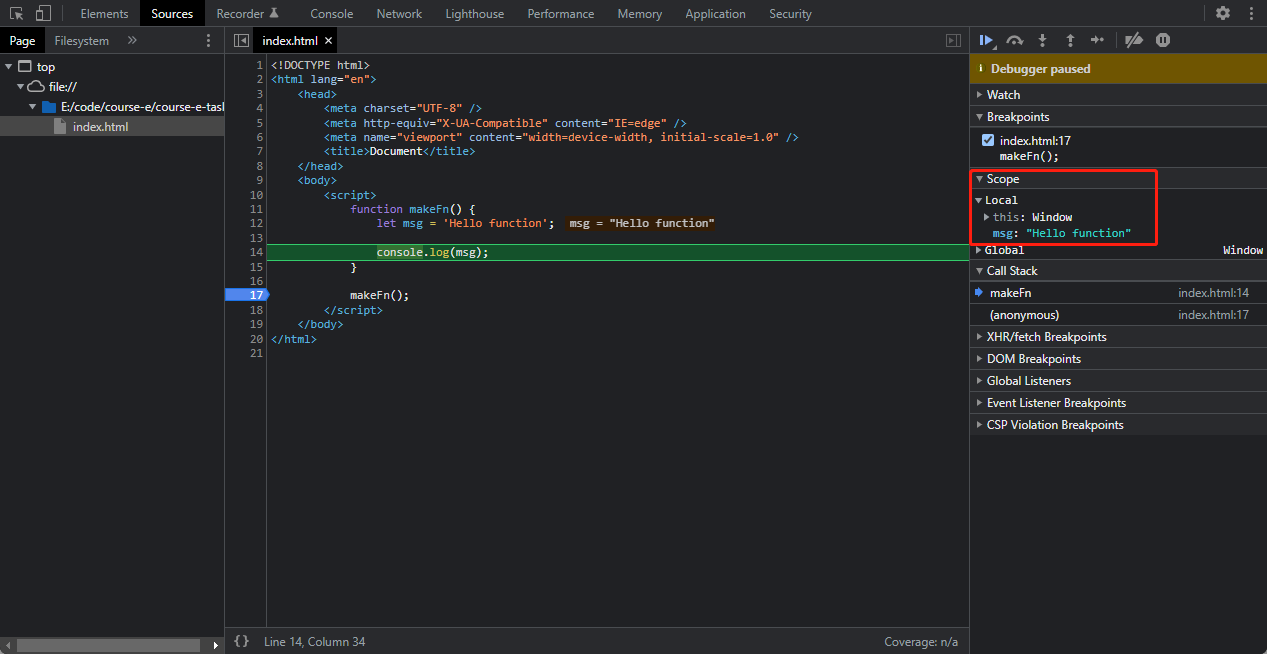The height and width of the screenshot is (654, 1267).
Task: Step into next function call
Action: pos(1043,40)
